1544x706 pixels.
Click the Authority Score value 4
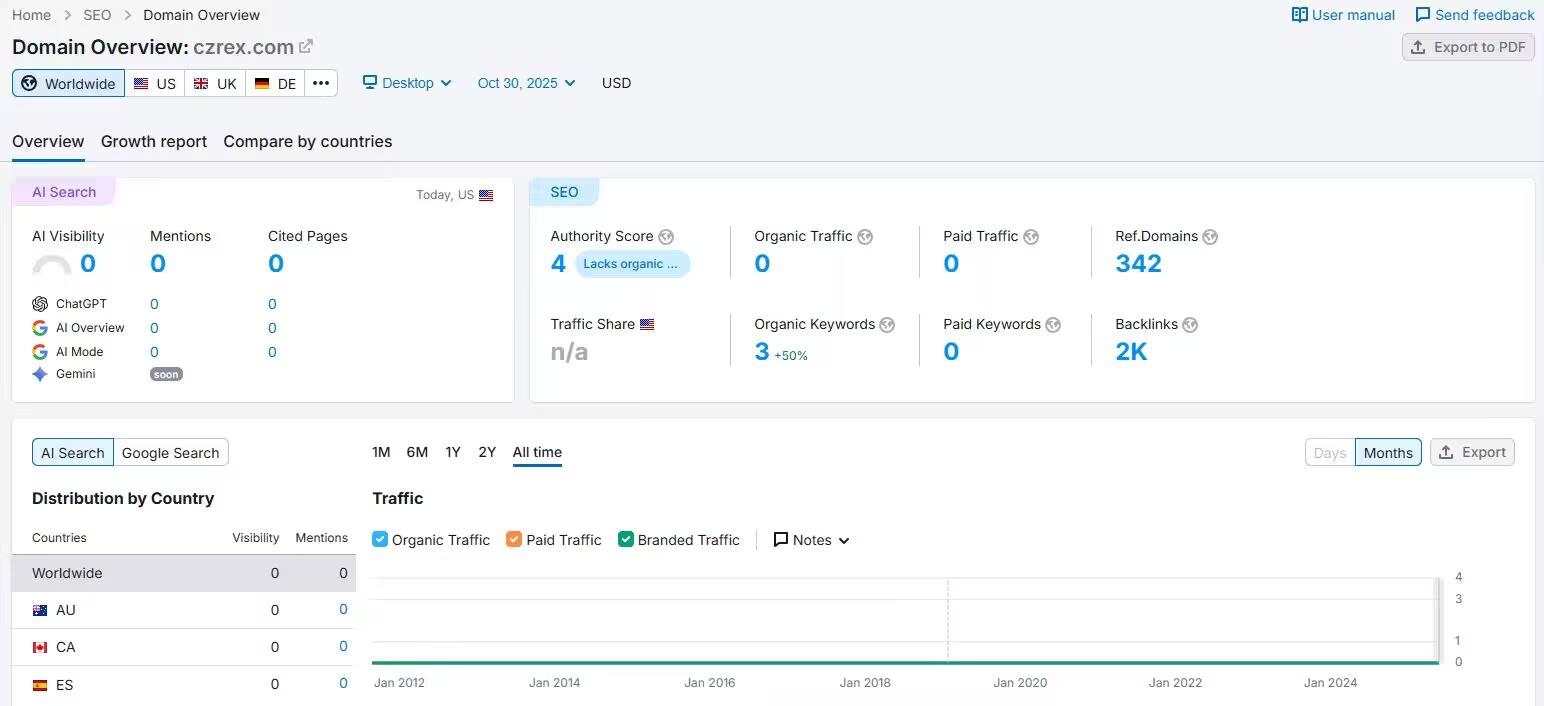coord(558,264)
